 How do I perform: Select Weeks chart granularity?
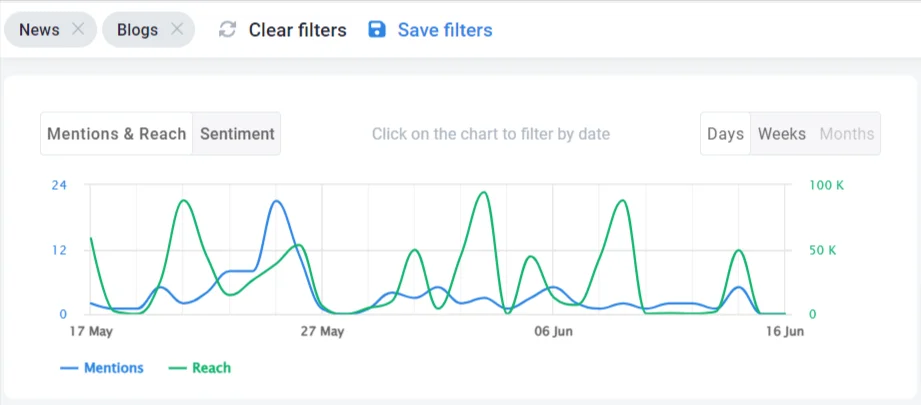(x=782, y=134)
